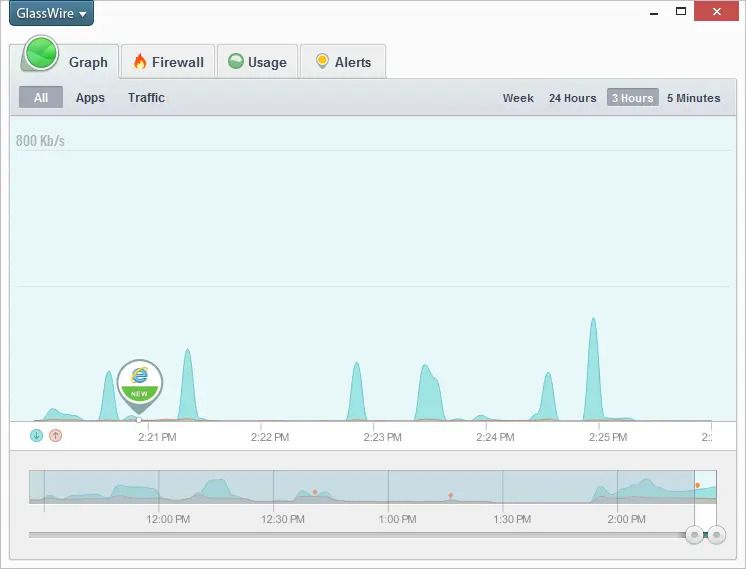This screenshot has width=746, height=569.
Task: Click the yellow Alerts pin icon
Action: click(x=322, y=61)
